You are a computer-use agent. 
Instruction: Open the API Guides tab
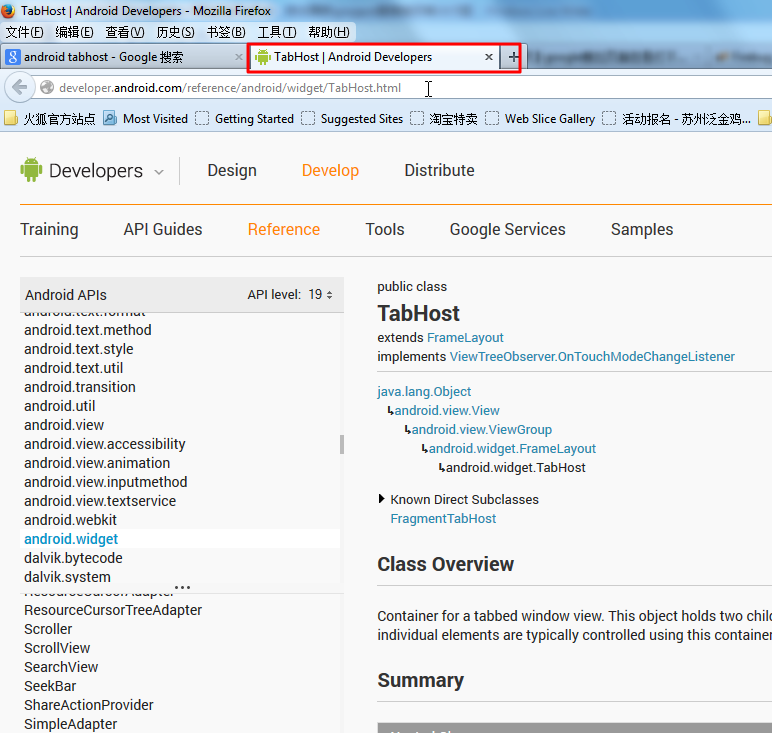[x=163, y=229]
